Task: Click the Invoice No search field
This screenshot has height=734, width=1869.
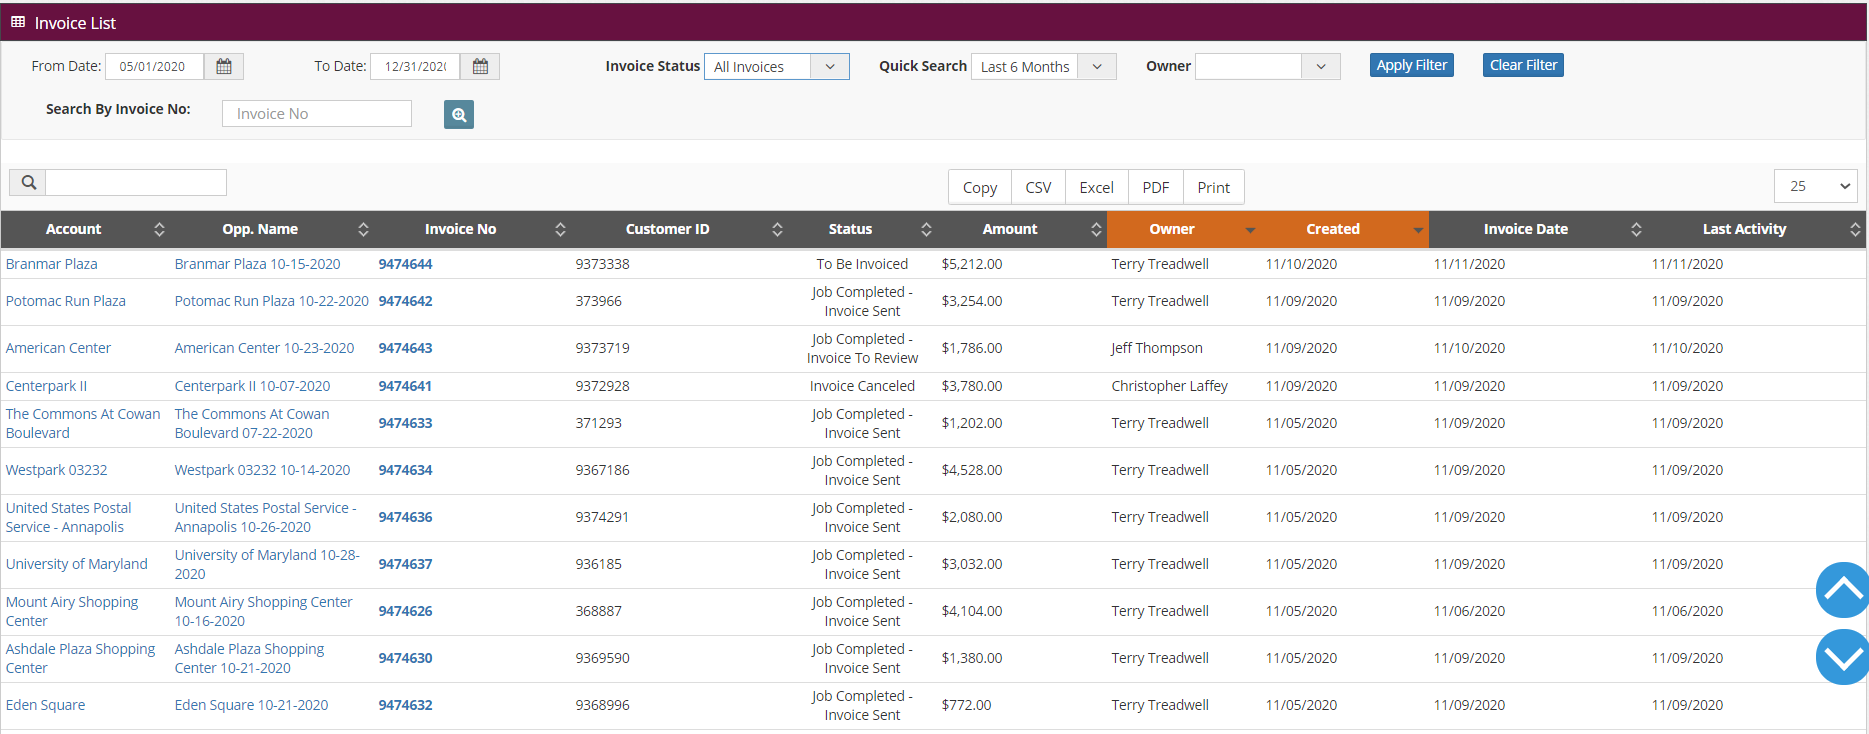Action: 317,114
